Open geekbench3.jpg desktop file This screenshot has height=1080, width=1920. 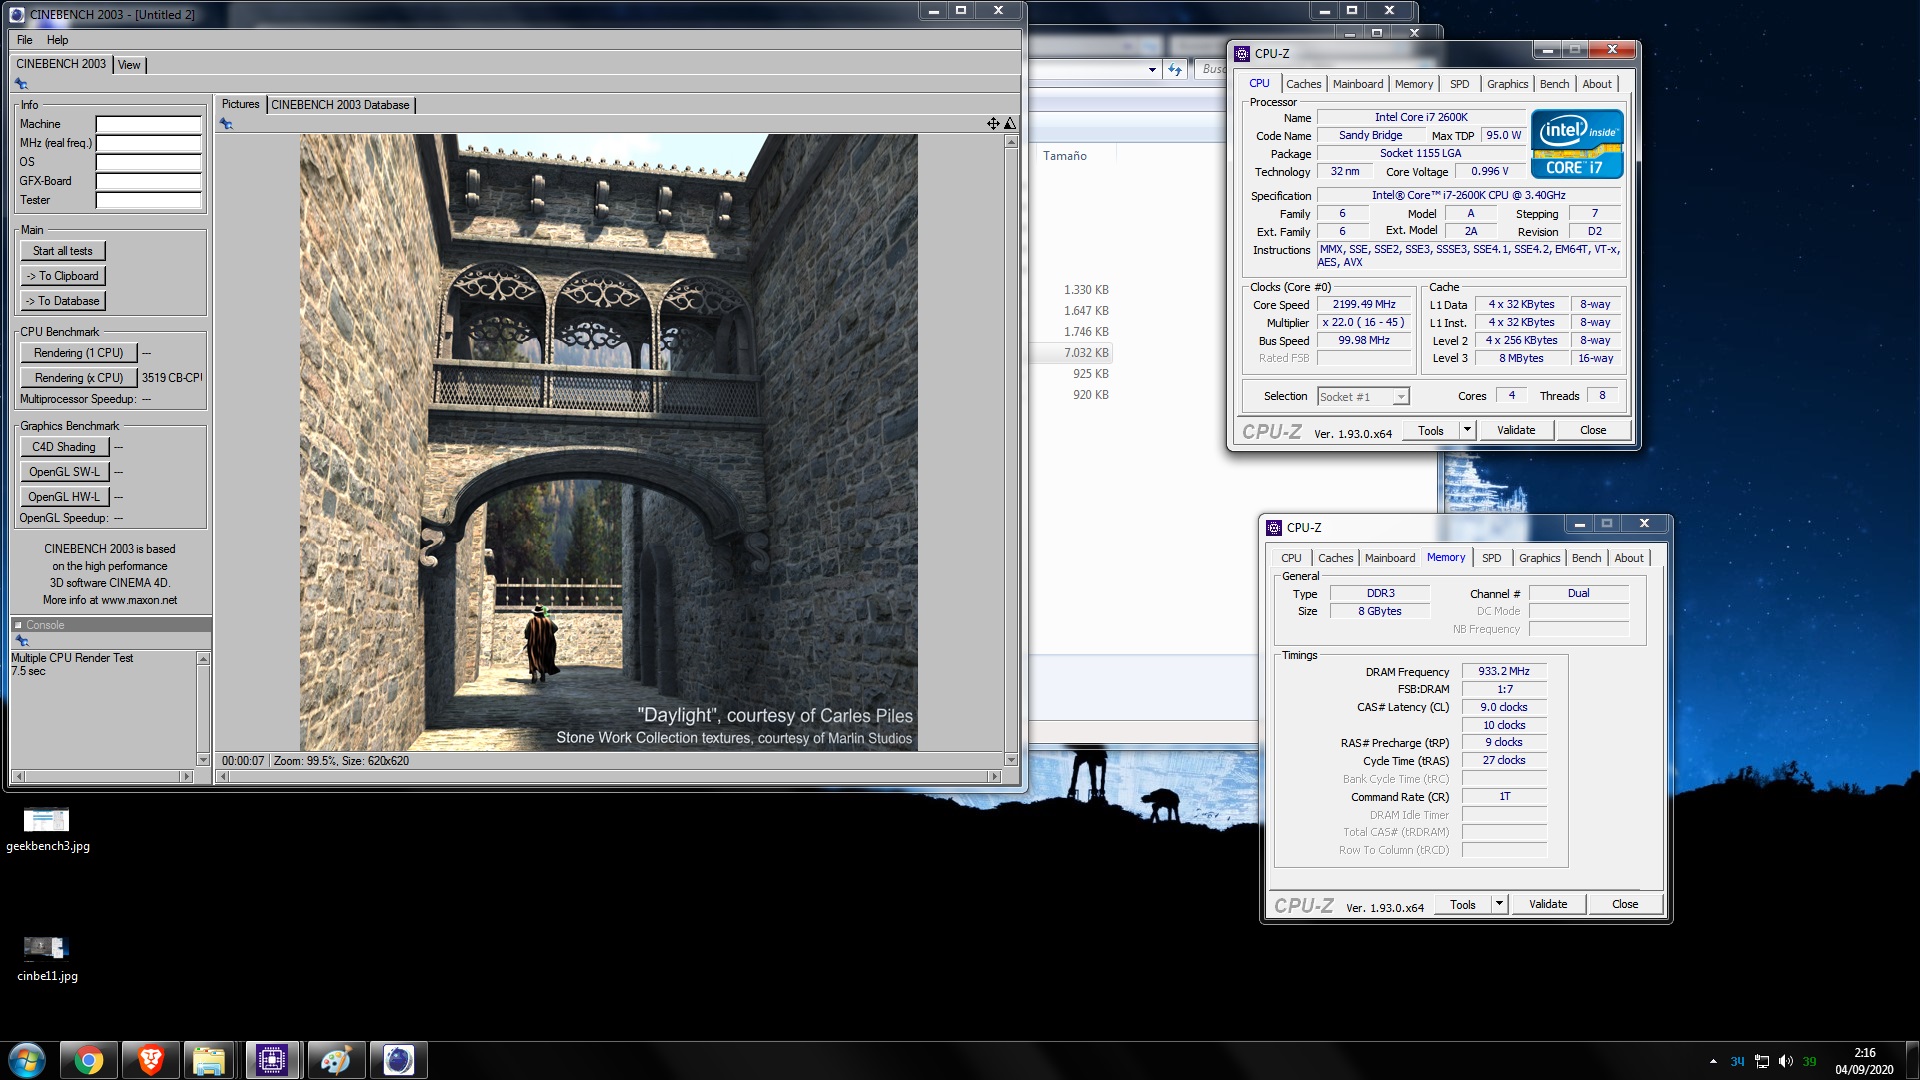coord(47,830)
